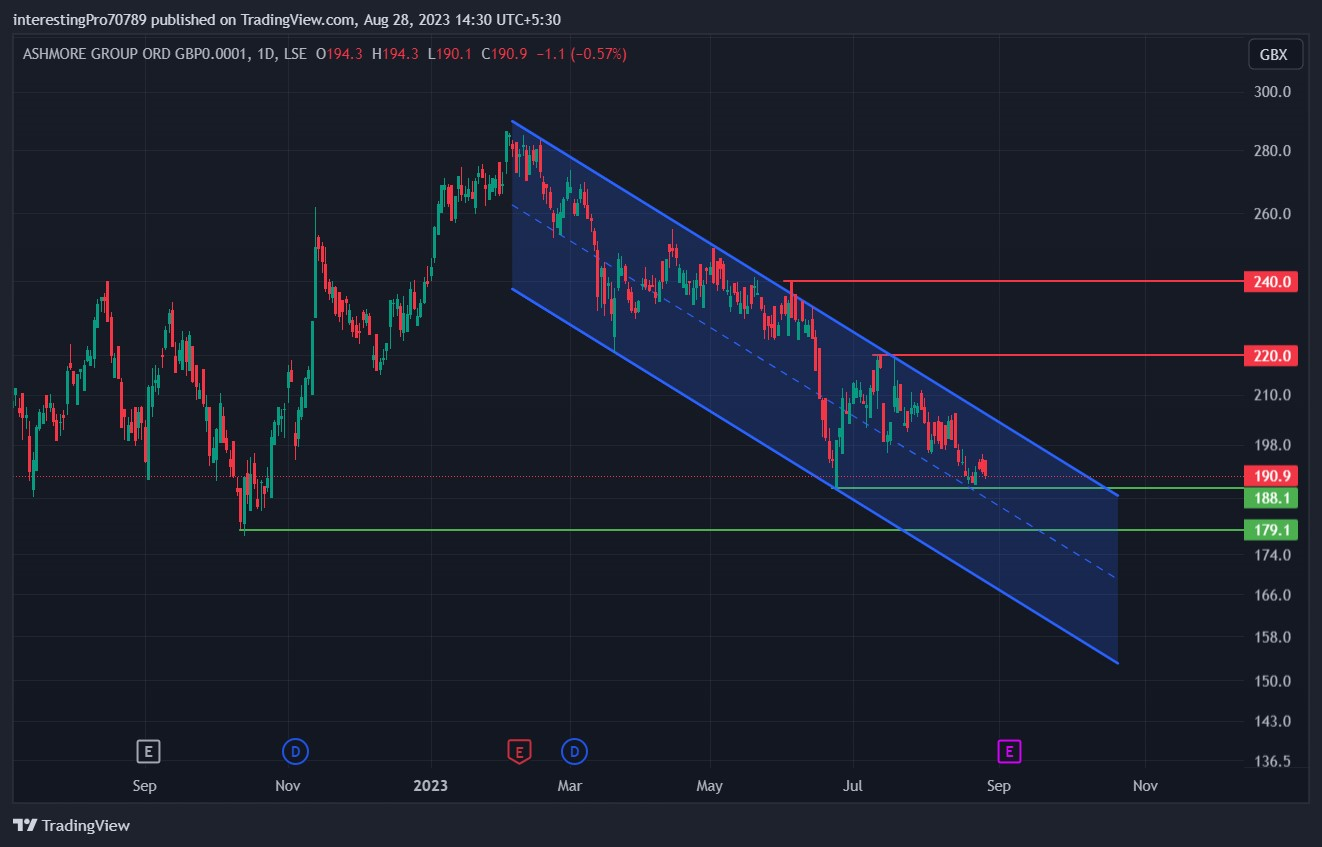Click the 280.0 price axis label
This screenshot has width=1322, height=847.
(x=1273, y=151)
